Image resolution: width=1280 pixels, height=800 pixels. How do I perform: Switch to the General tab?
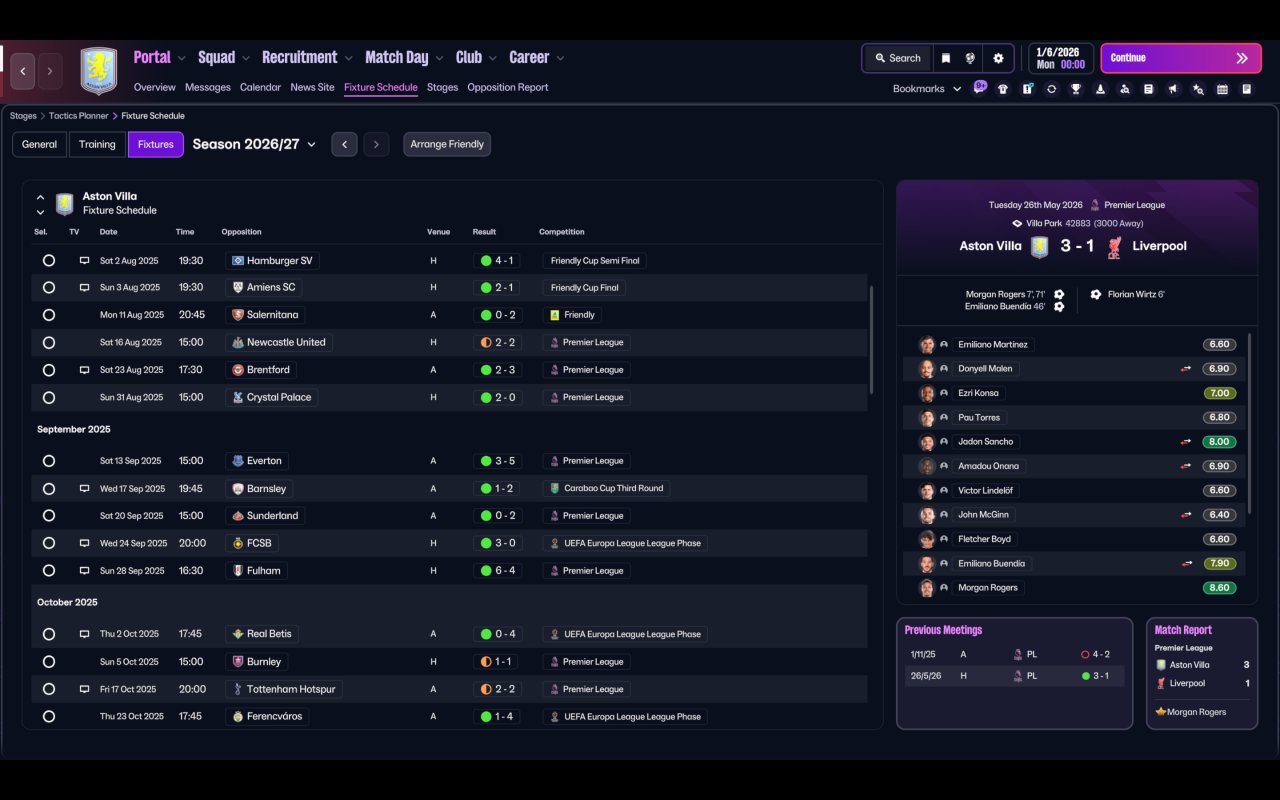click(40, 144)
